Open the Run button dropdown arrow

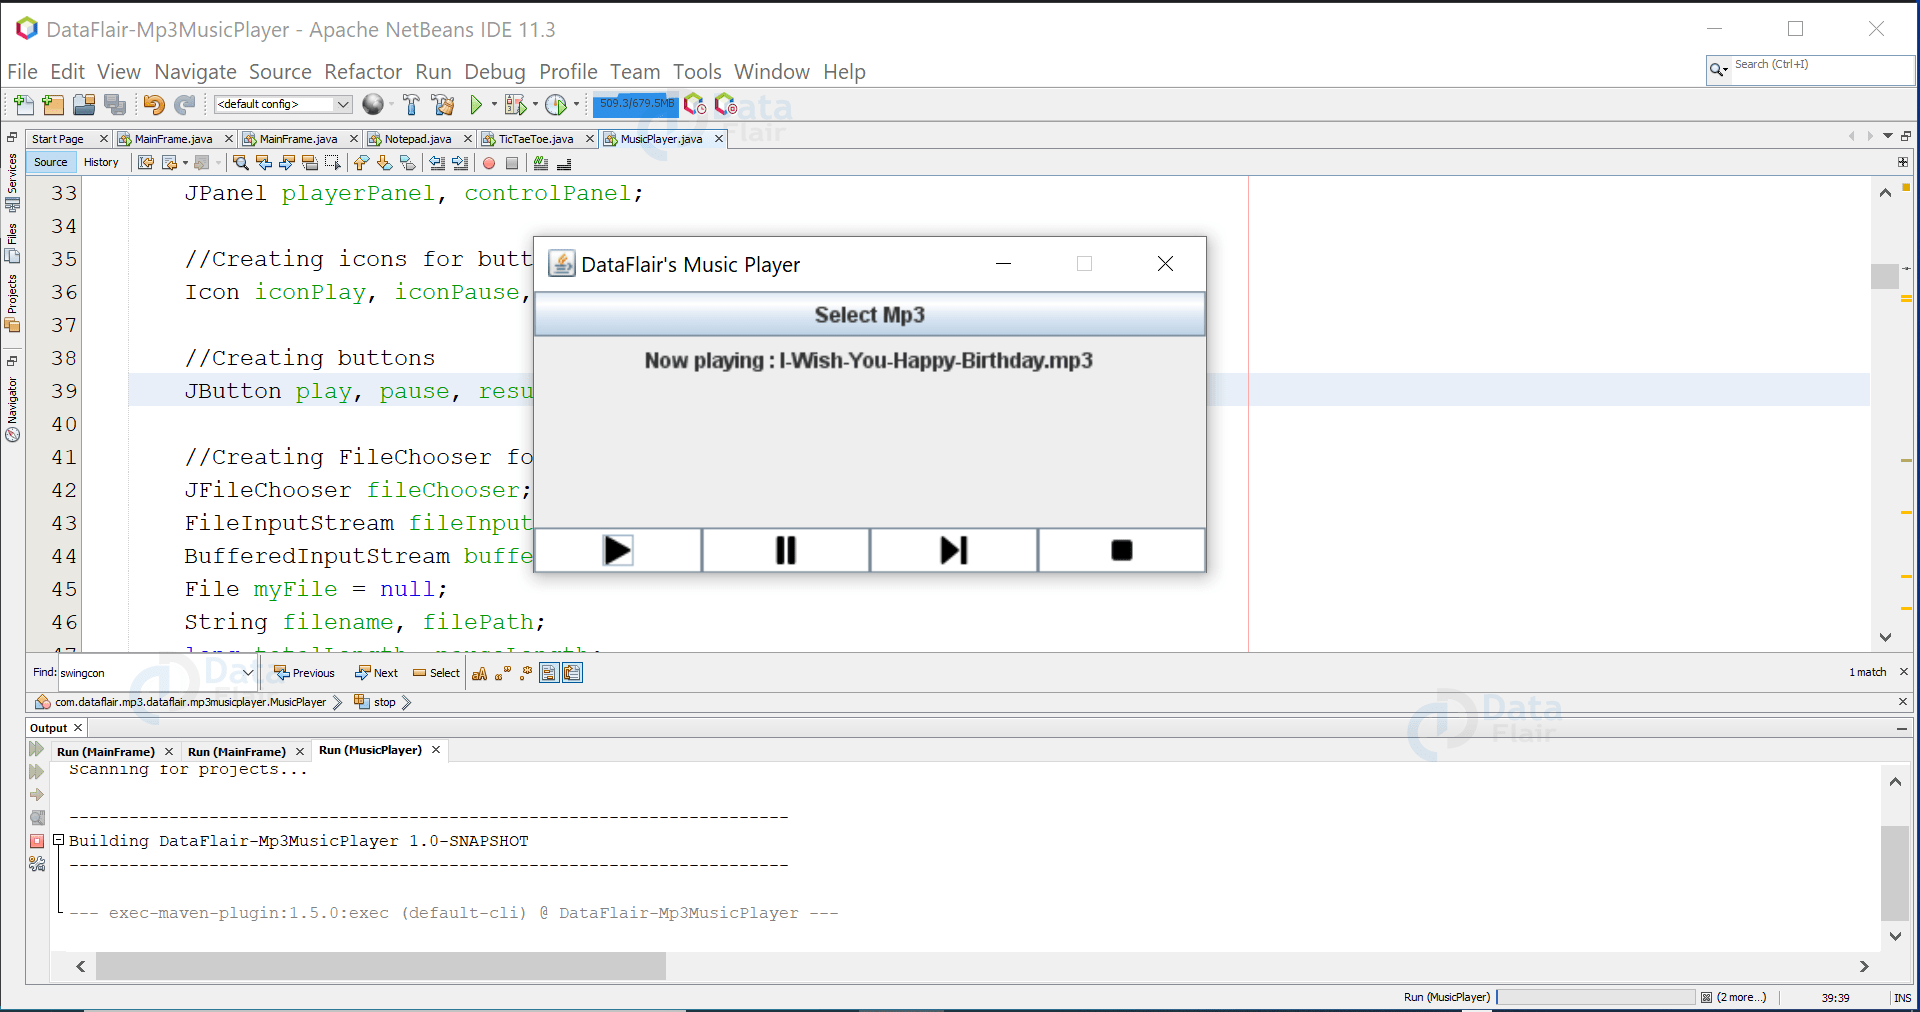click(x=492, y=104)
